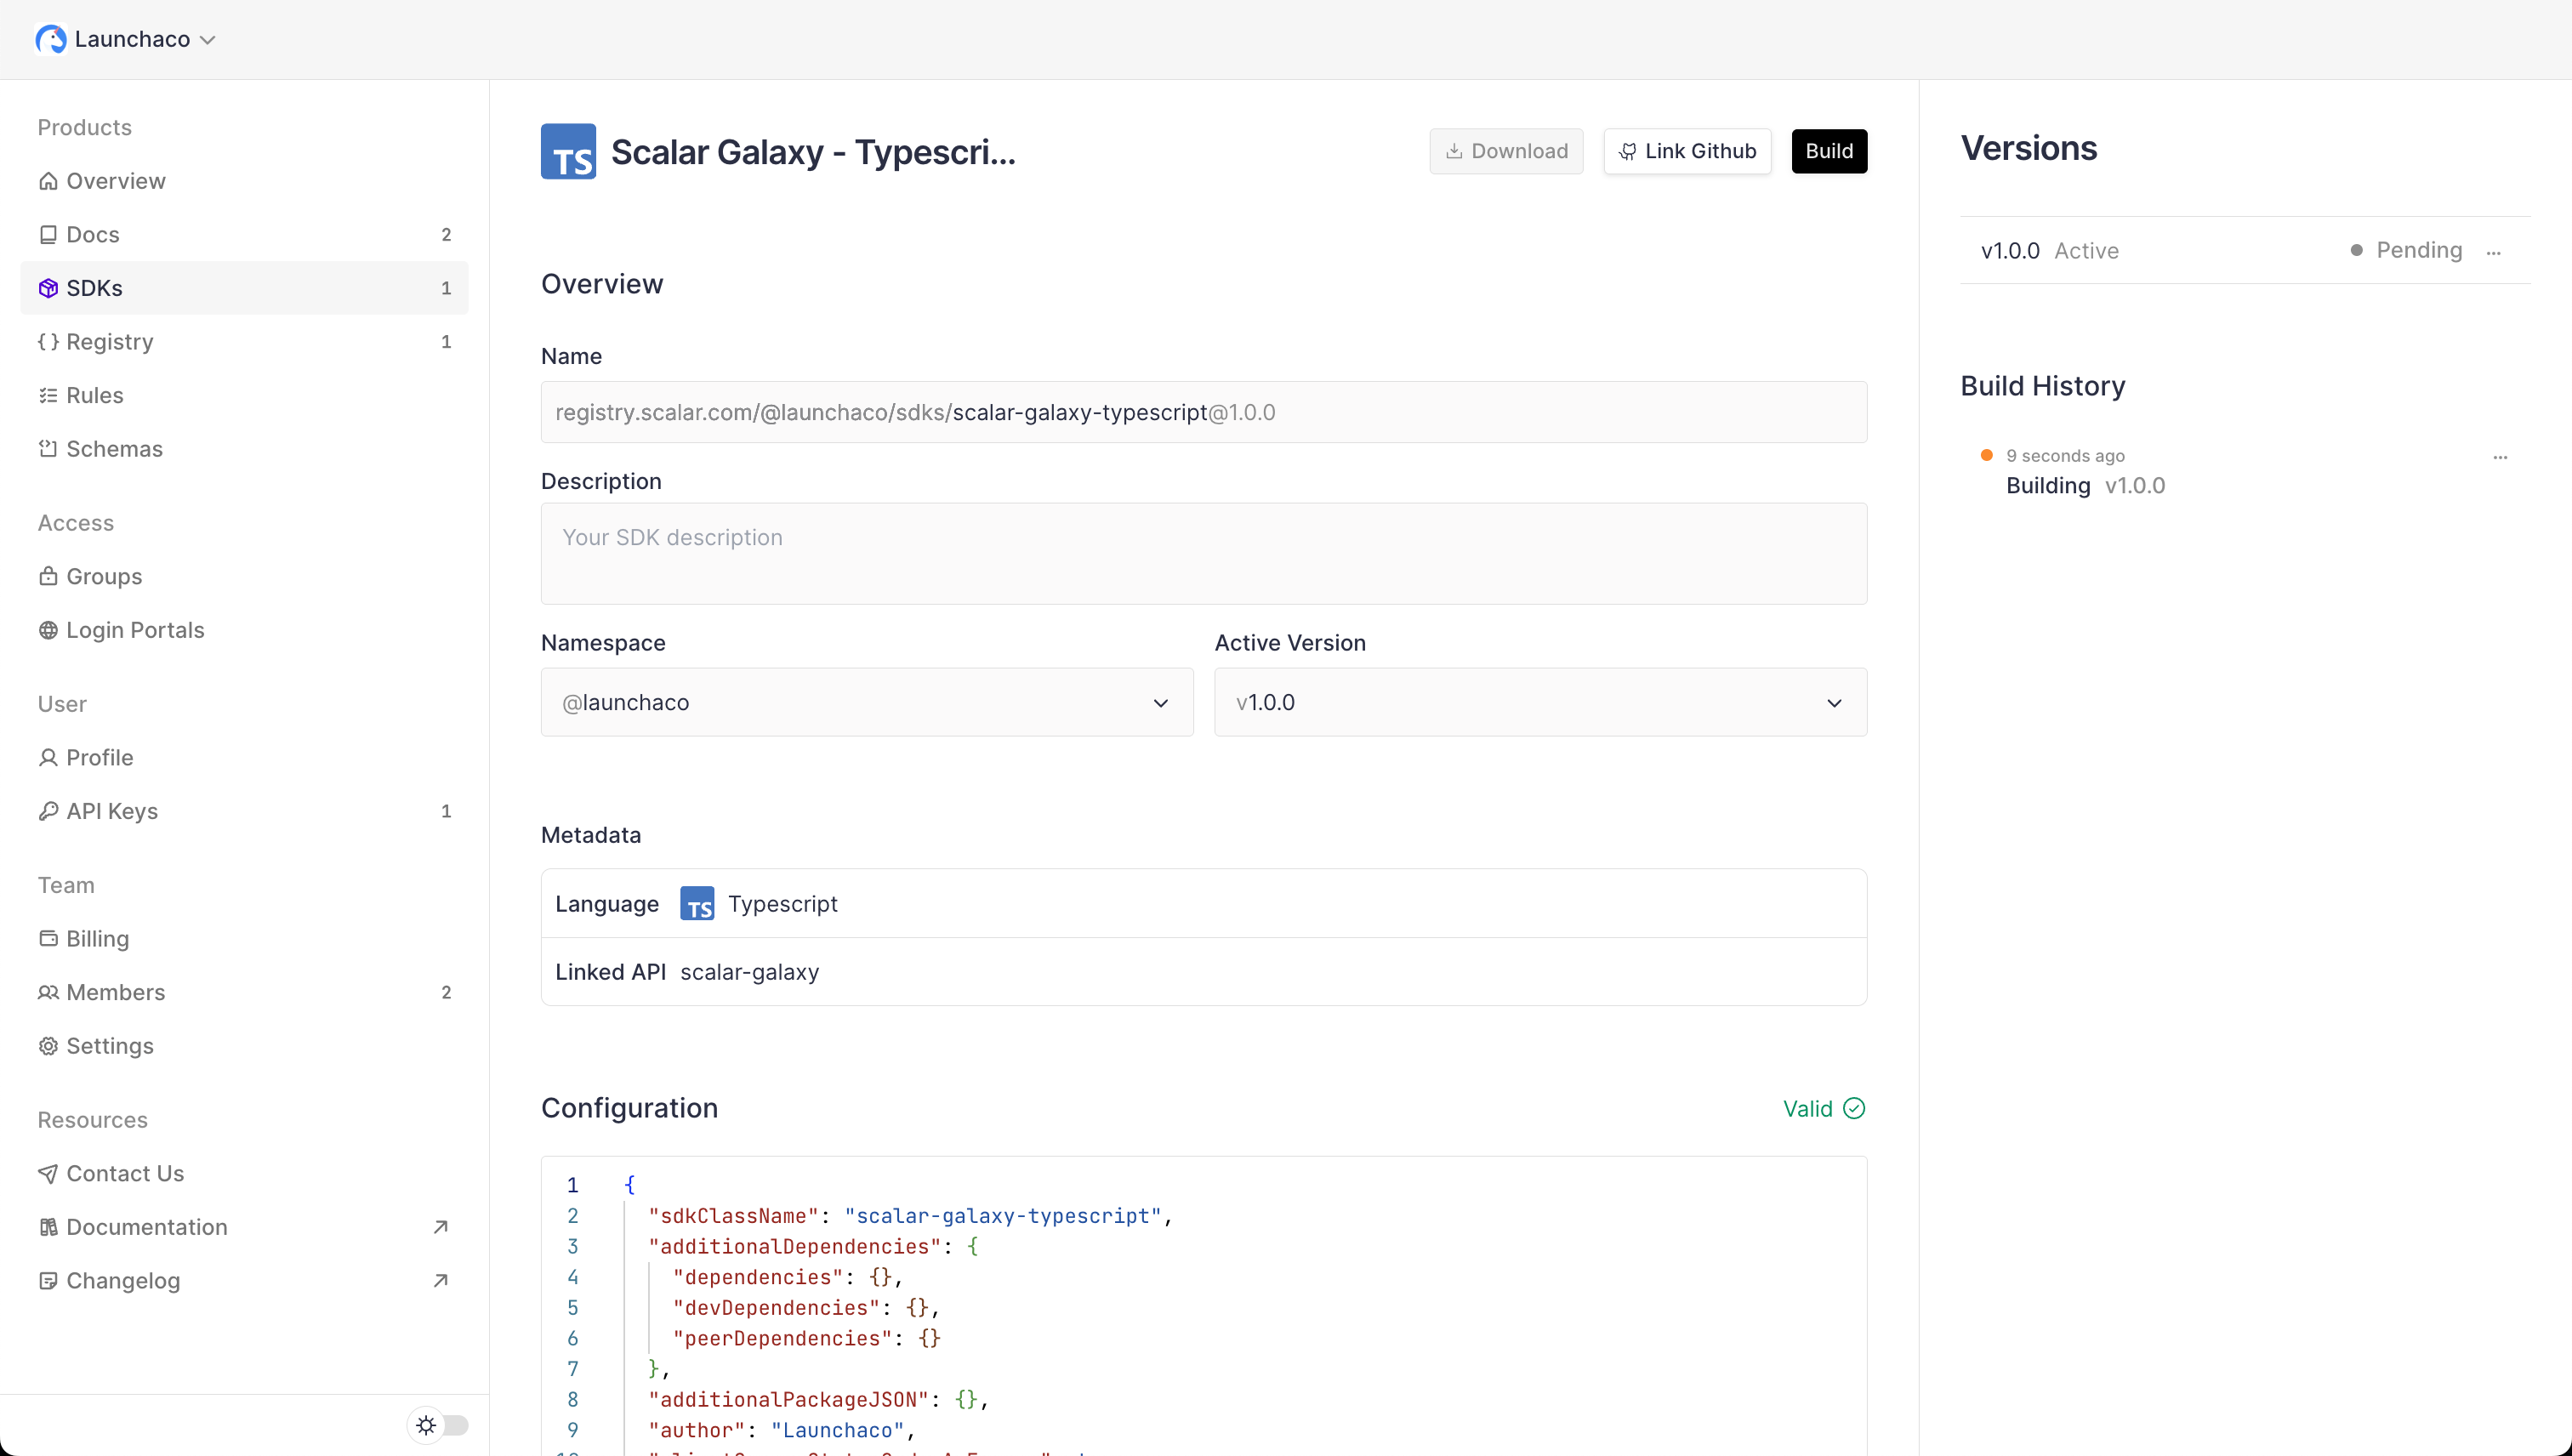Click the Rules checklist icon
The height and width of the screenshot is (1456, 2572).
pos(48,395)
